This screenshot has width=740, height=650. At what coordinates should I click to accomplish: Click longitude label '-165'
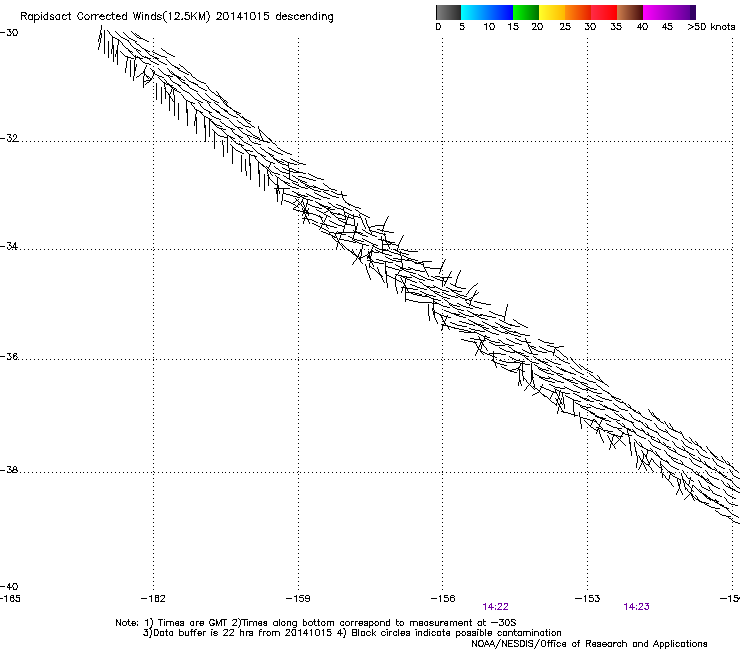10,599
